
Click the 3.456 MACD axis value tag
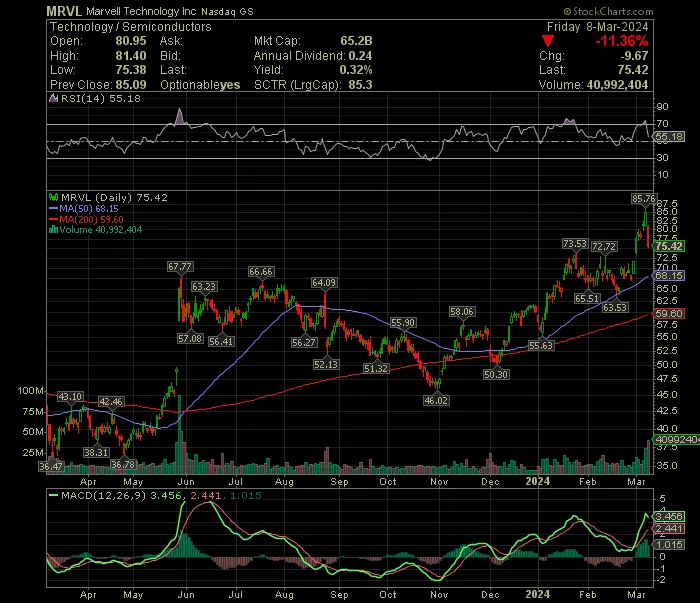point(669,516)
